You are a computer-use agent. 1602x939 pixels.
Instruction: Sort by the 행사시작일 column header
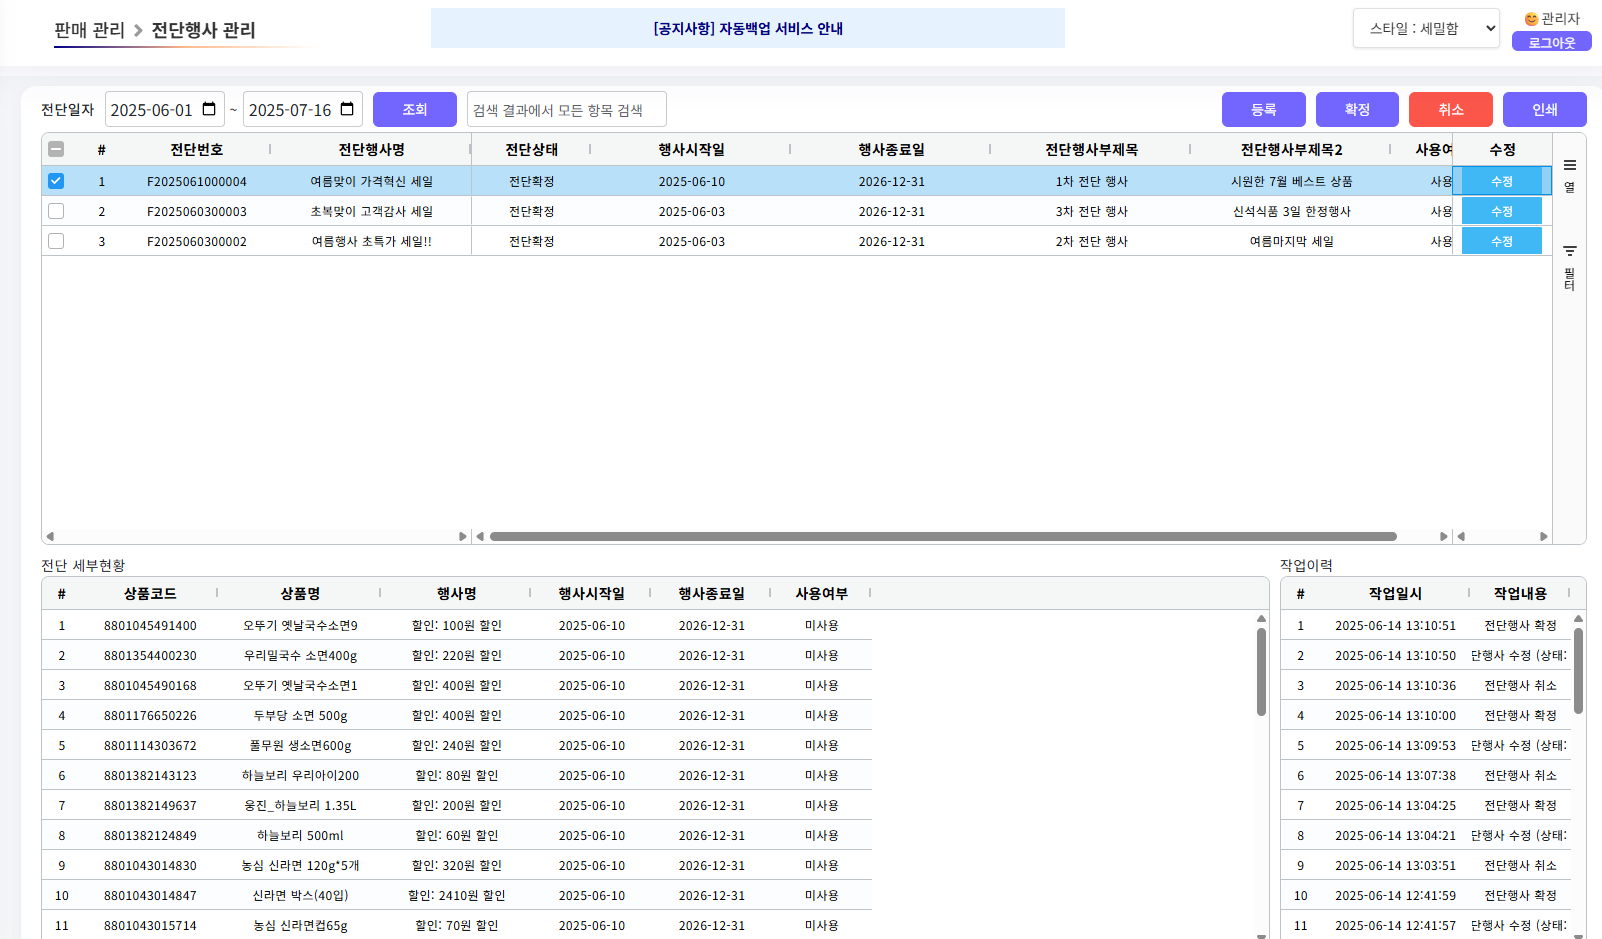point(691,149)
